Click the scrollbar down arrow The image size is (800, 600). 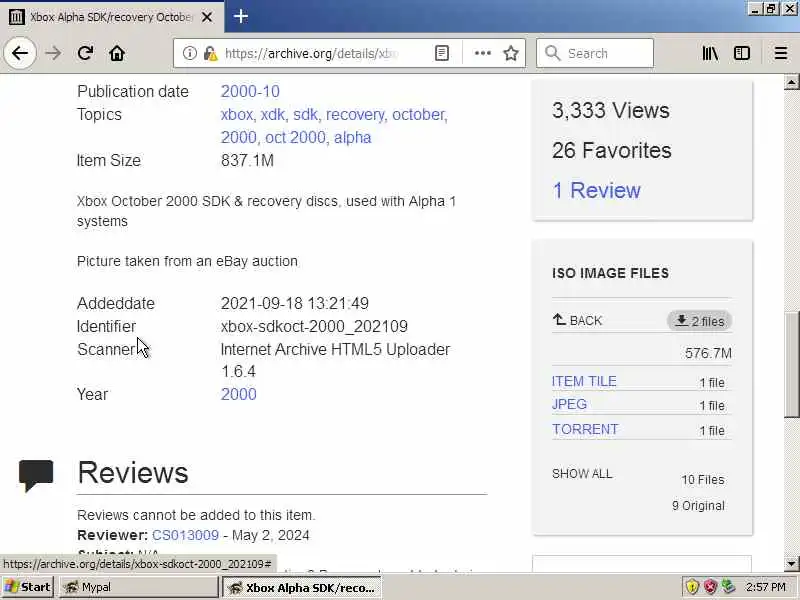pyautogui.click(x=791, y=564)
